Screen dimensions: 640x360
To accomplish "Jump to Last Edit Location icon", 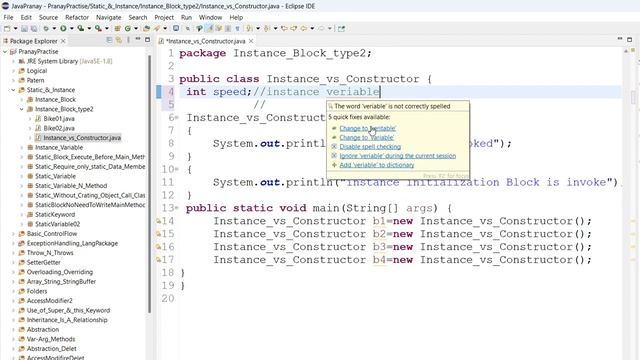I will click(x=284, y=29).
